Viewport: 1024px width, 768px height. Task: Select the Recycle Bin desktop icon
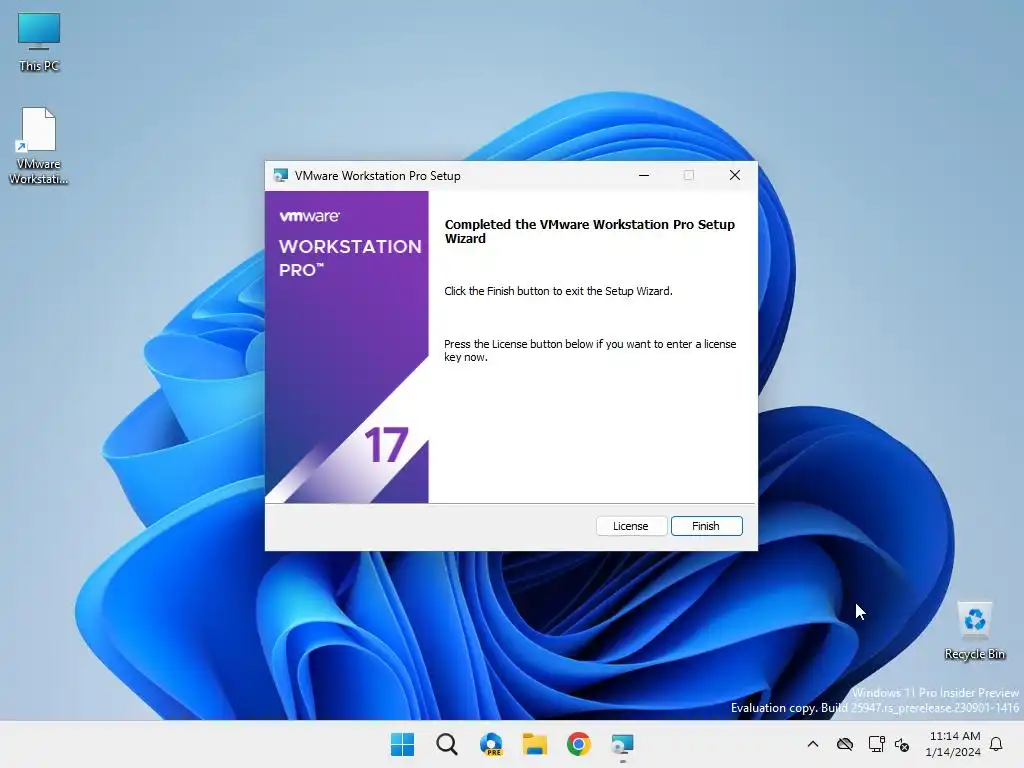pyautogui.click(x=974, y=631)
